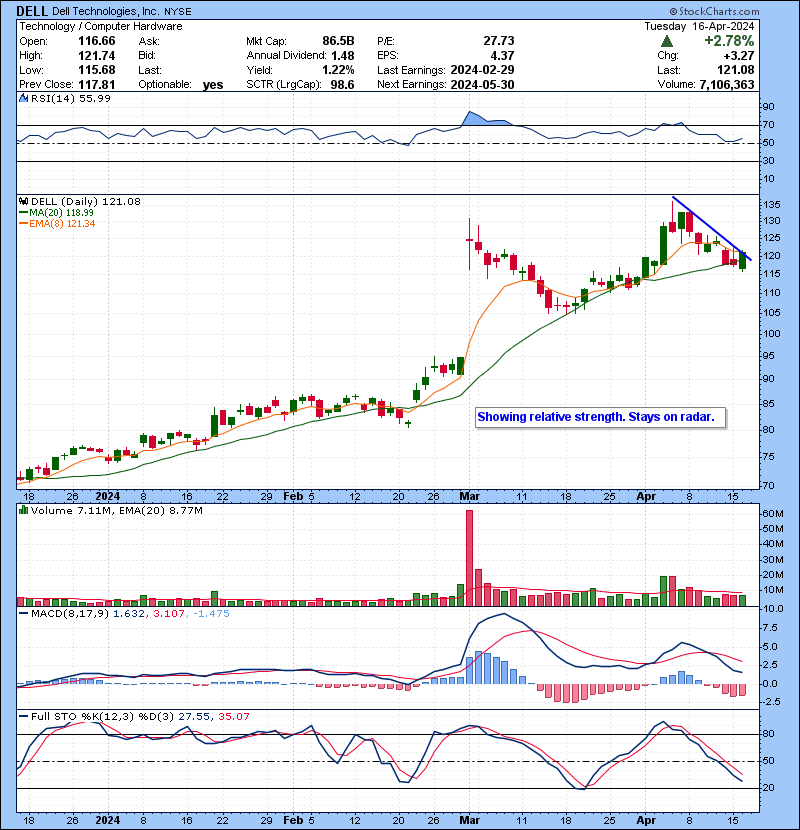
Task: Click the 135 price axis label
Action: click(x=772, y=204)
